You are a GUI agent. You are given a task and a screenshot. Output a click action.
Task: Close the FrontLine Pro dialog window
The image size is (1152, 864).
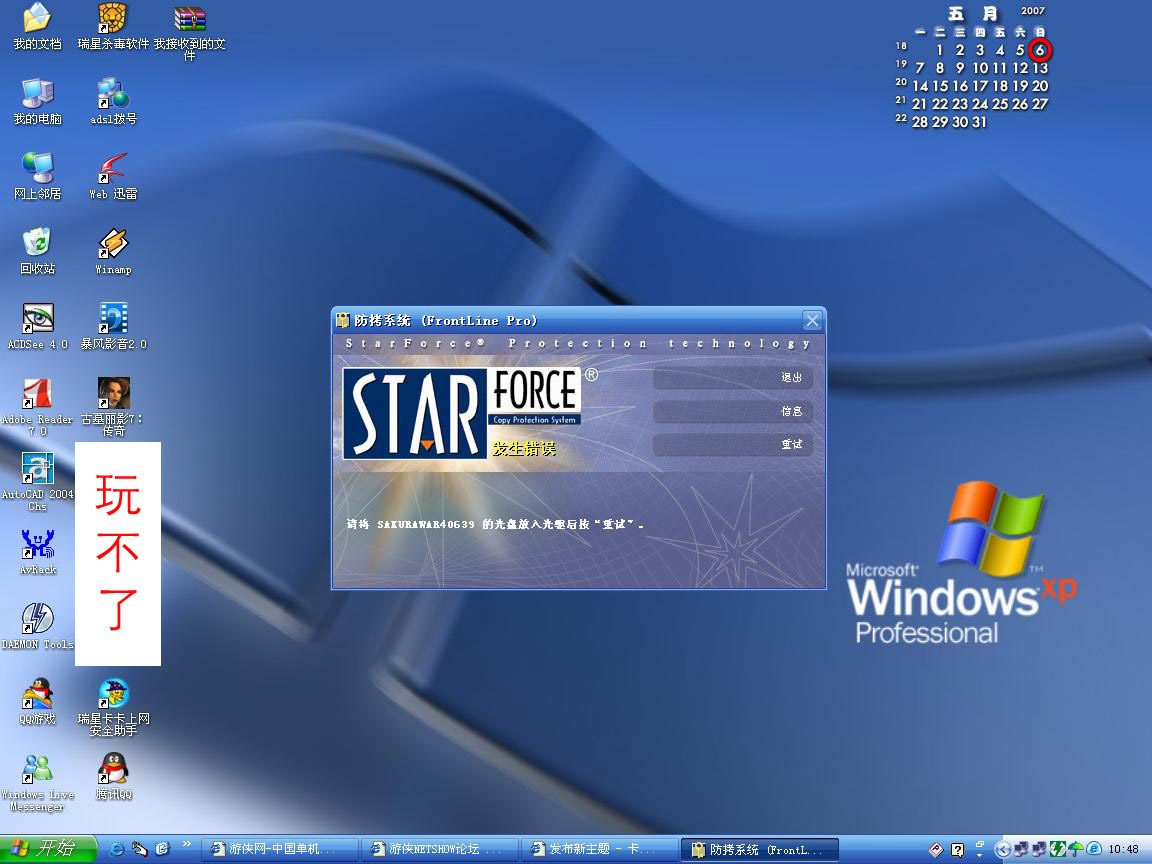click(812, 321)
